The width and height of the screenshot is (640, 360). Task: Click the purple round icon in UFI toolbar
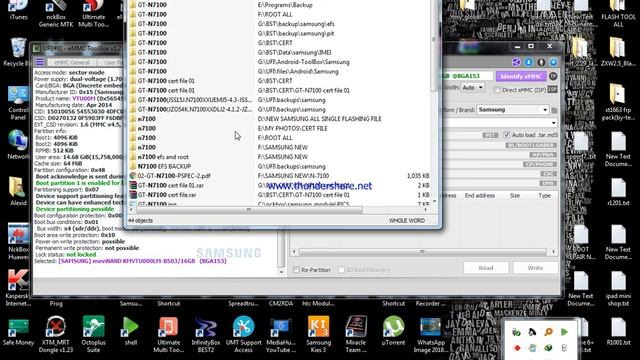click(516, 62)
